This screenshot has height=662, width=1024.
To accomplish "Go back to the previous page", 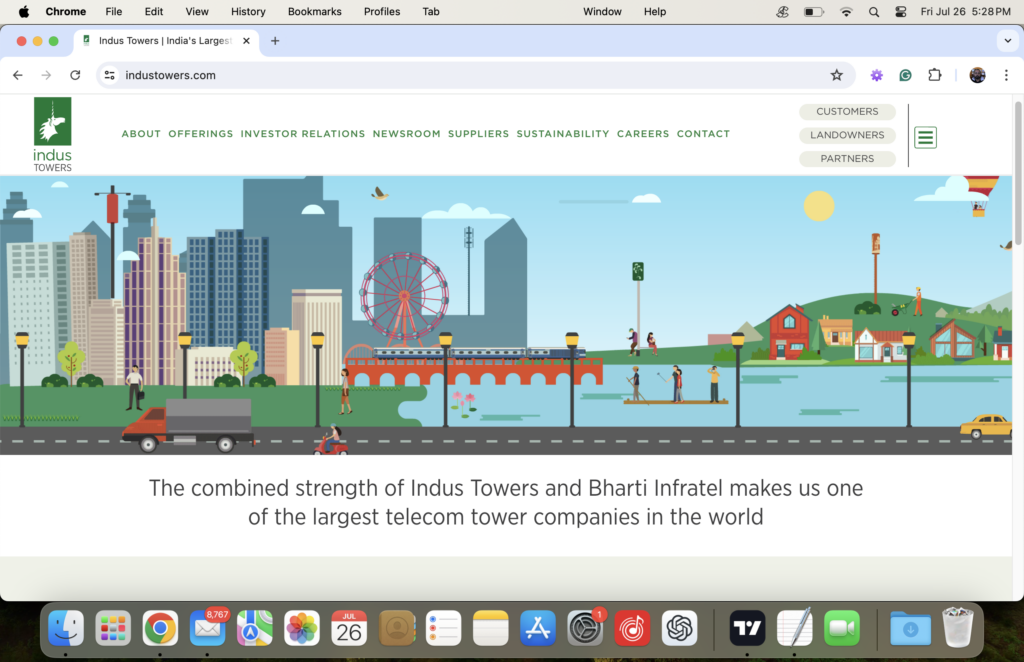I will click(18, 75).
